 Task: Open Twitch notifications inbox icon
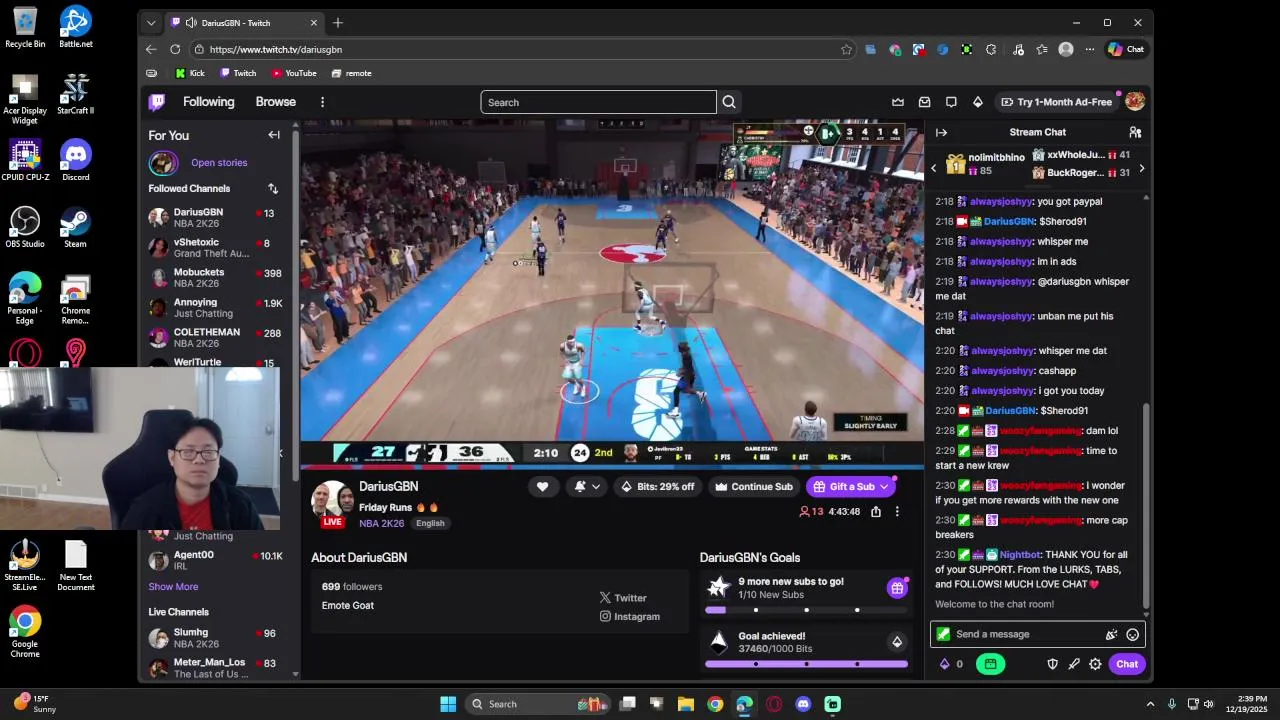(x=924, y=102)
